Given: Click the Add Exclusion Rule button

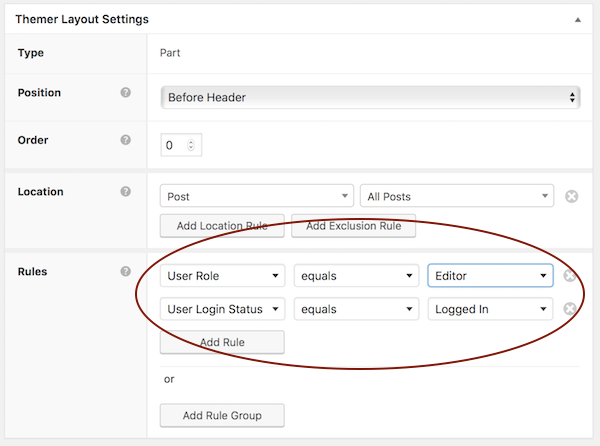Looking at the screenshot, I should tap(353, 226).
